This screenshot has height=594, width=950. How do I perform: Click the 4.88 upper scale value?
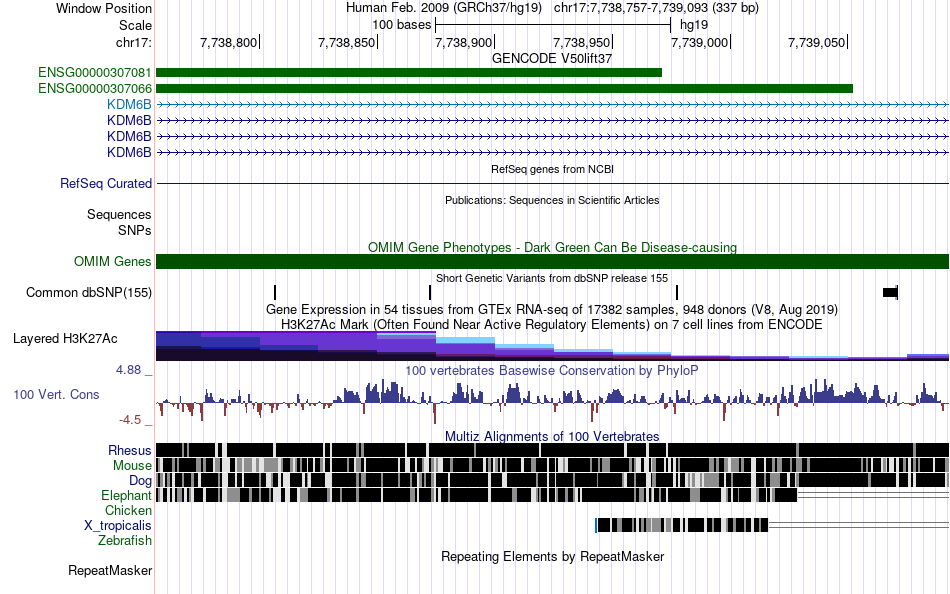tap(128, 370)
